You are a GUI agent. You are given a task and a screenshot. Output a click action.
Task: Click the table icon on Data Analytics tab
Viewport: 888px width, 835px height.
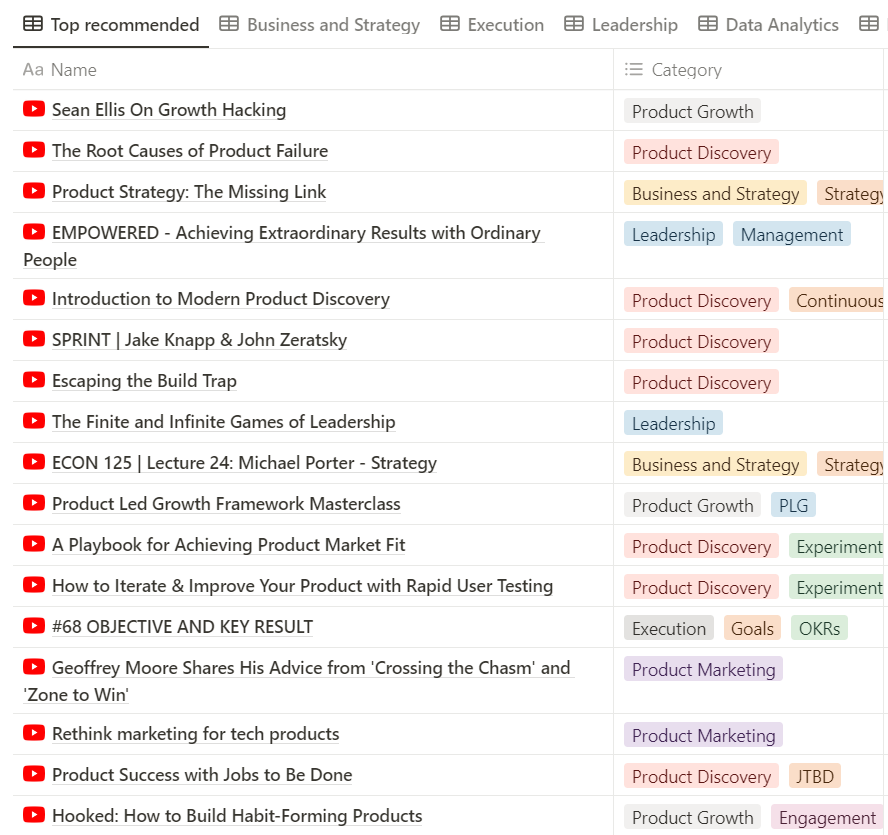pos(707,24)
